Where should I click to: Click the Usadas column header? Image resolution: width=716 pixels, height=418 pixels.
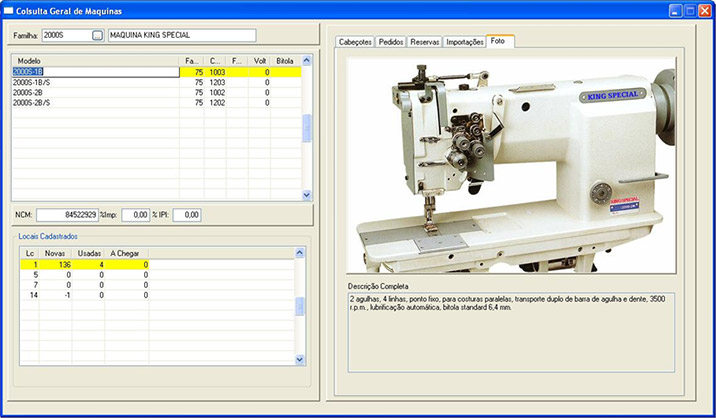[89, 253]
